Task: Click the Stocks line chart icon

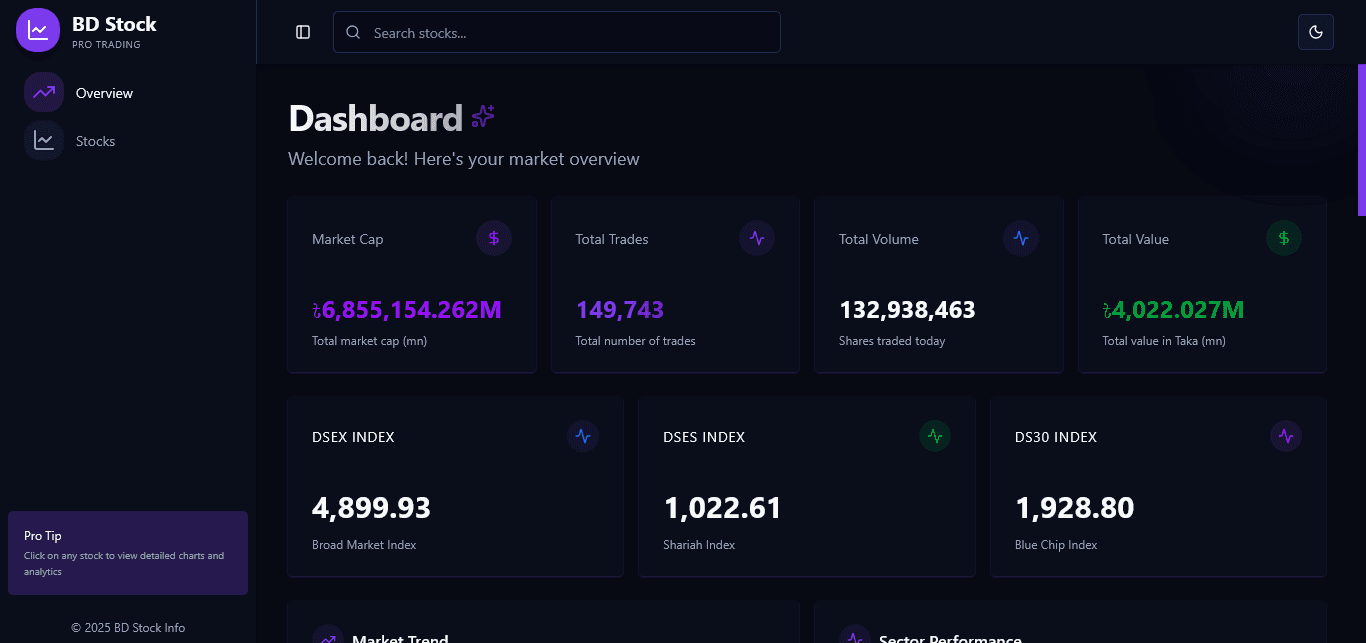Action: click(x=44, y=140)
